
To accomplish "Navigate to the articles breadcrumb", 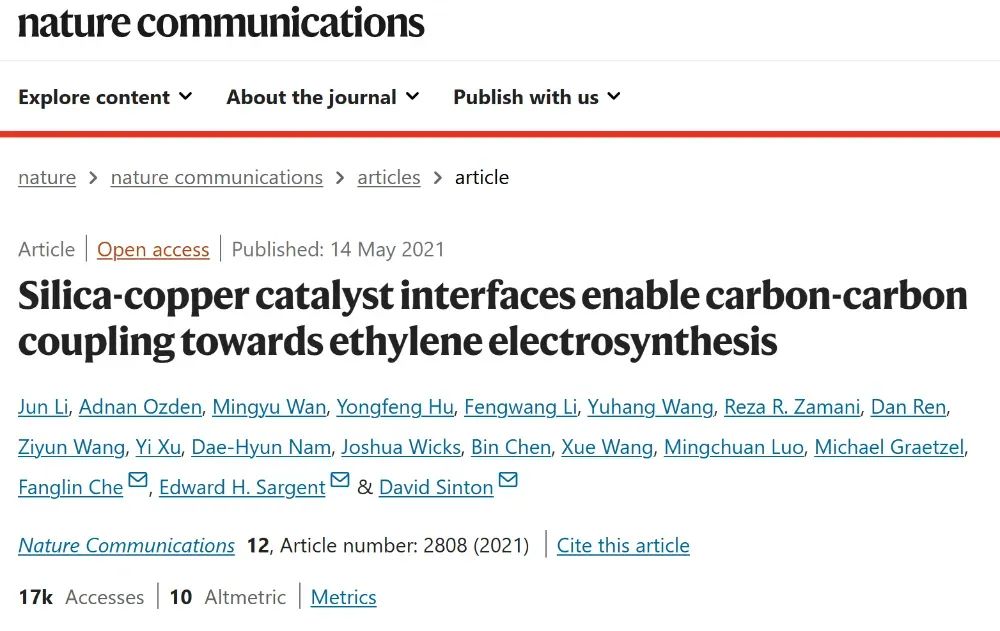I will 389,177.
